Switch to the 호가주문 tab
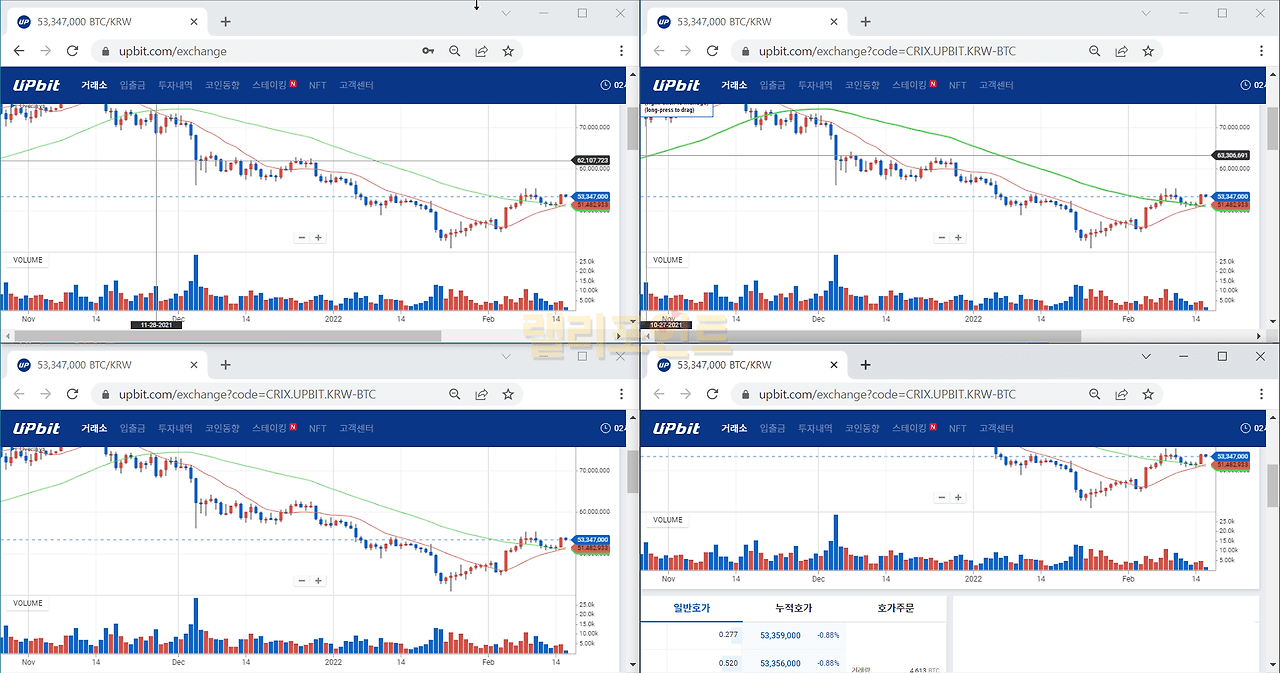1280x673 pixels. click(895, 608)
